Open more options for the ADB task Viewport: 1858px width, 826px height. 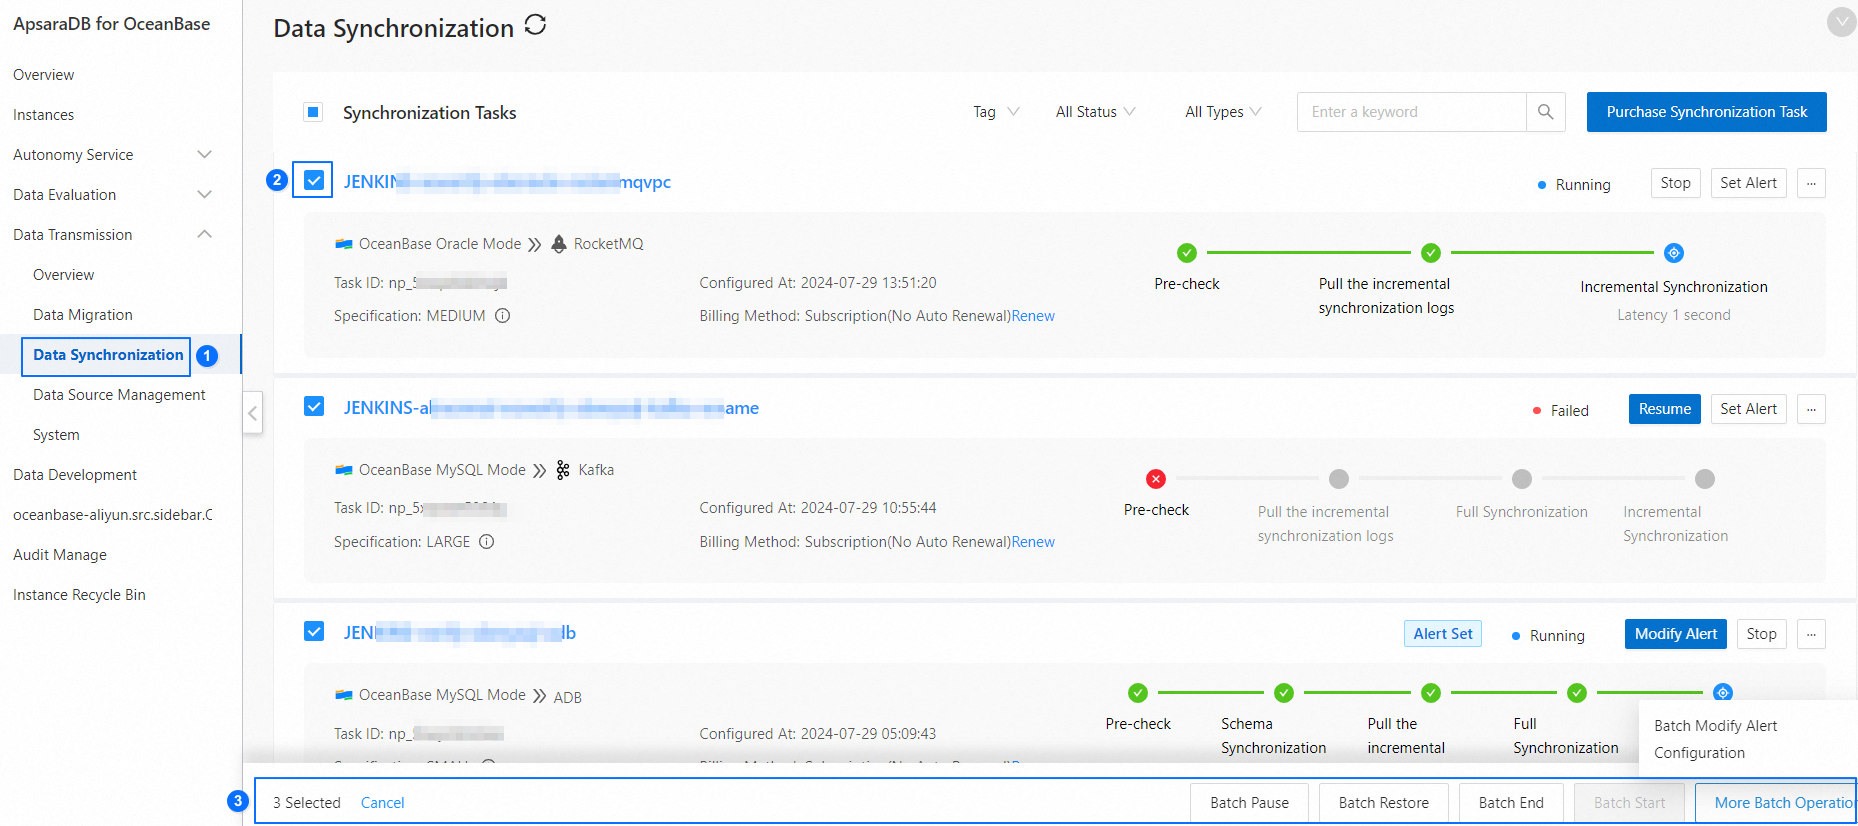pos(1811,634)
